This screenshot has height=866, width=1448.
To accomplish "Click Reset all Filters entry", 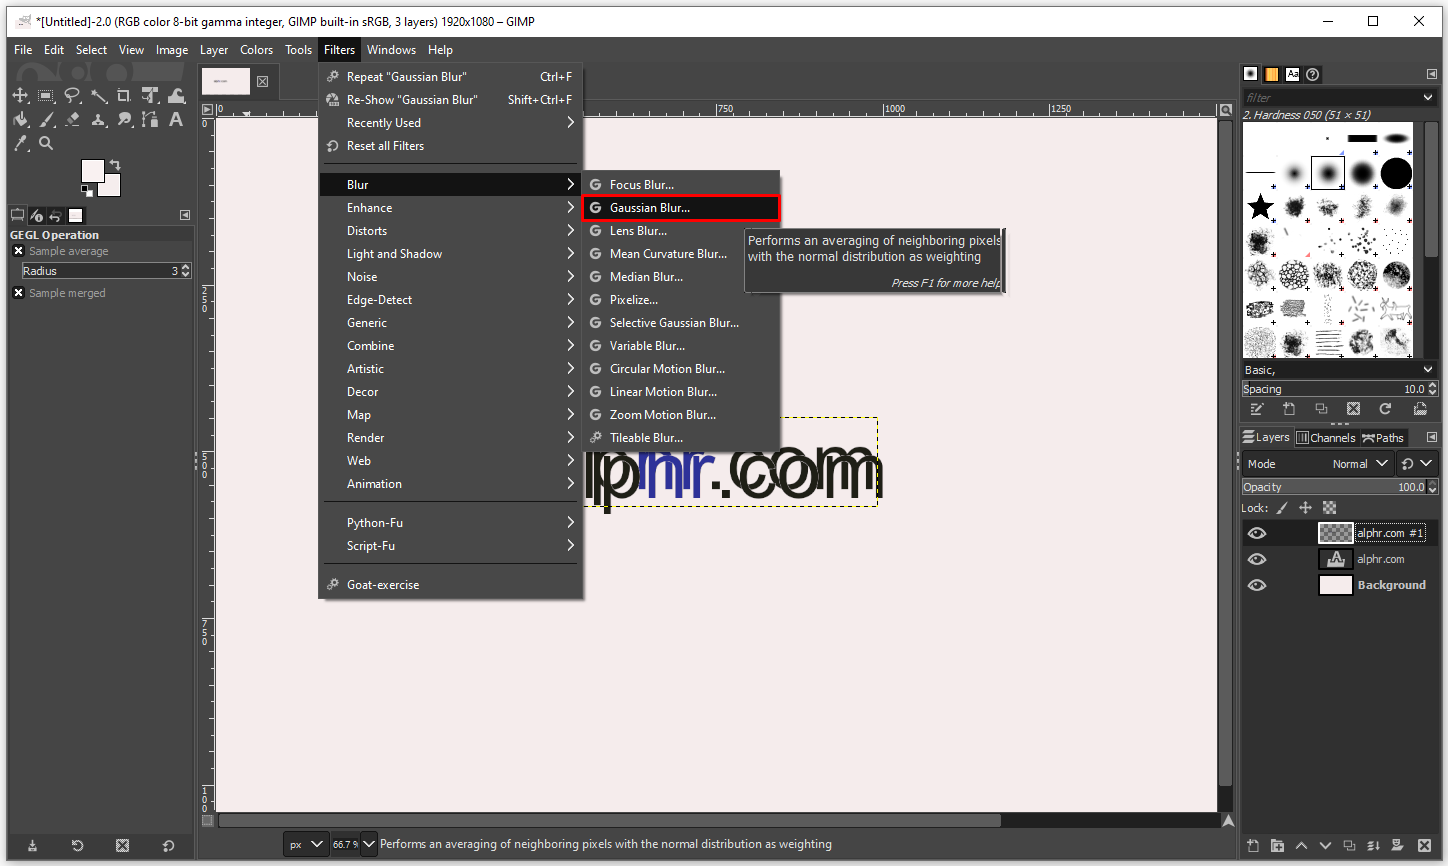I will (450, 146).
